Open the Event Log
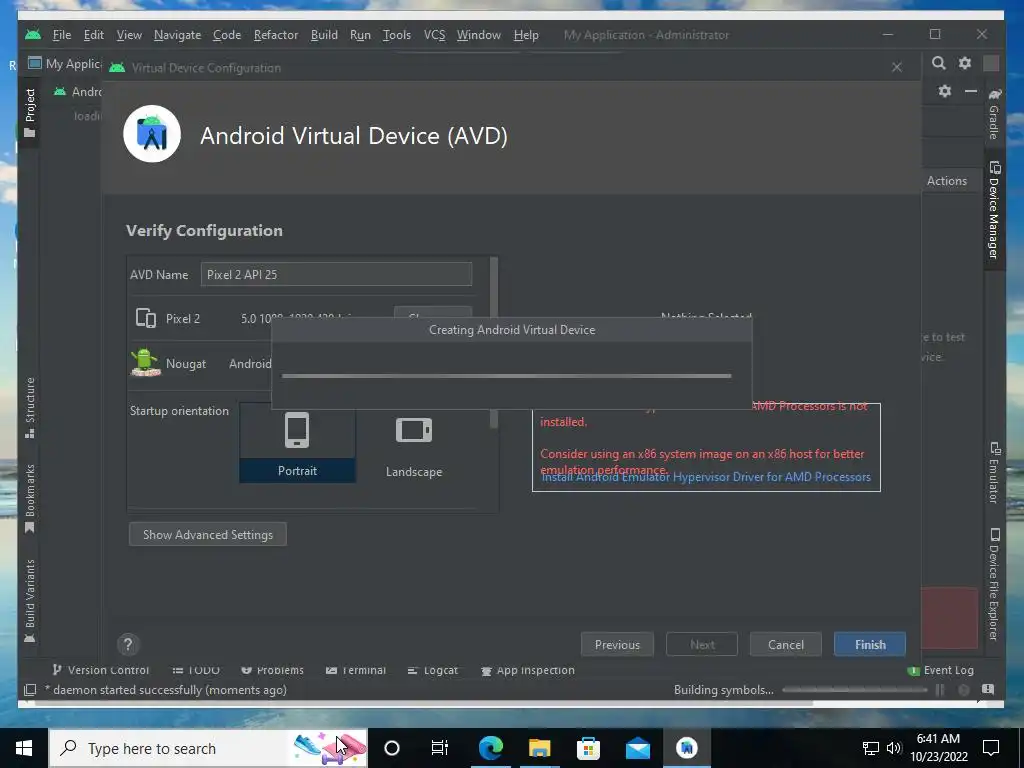 click(940, 670)
